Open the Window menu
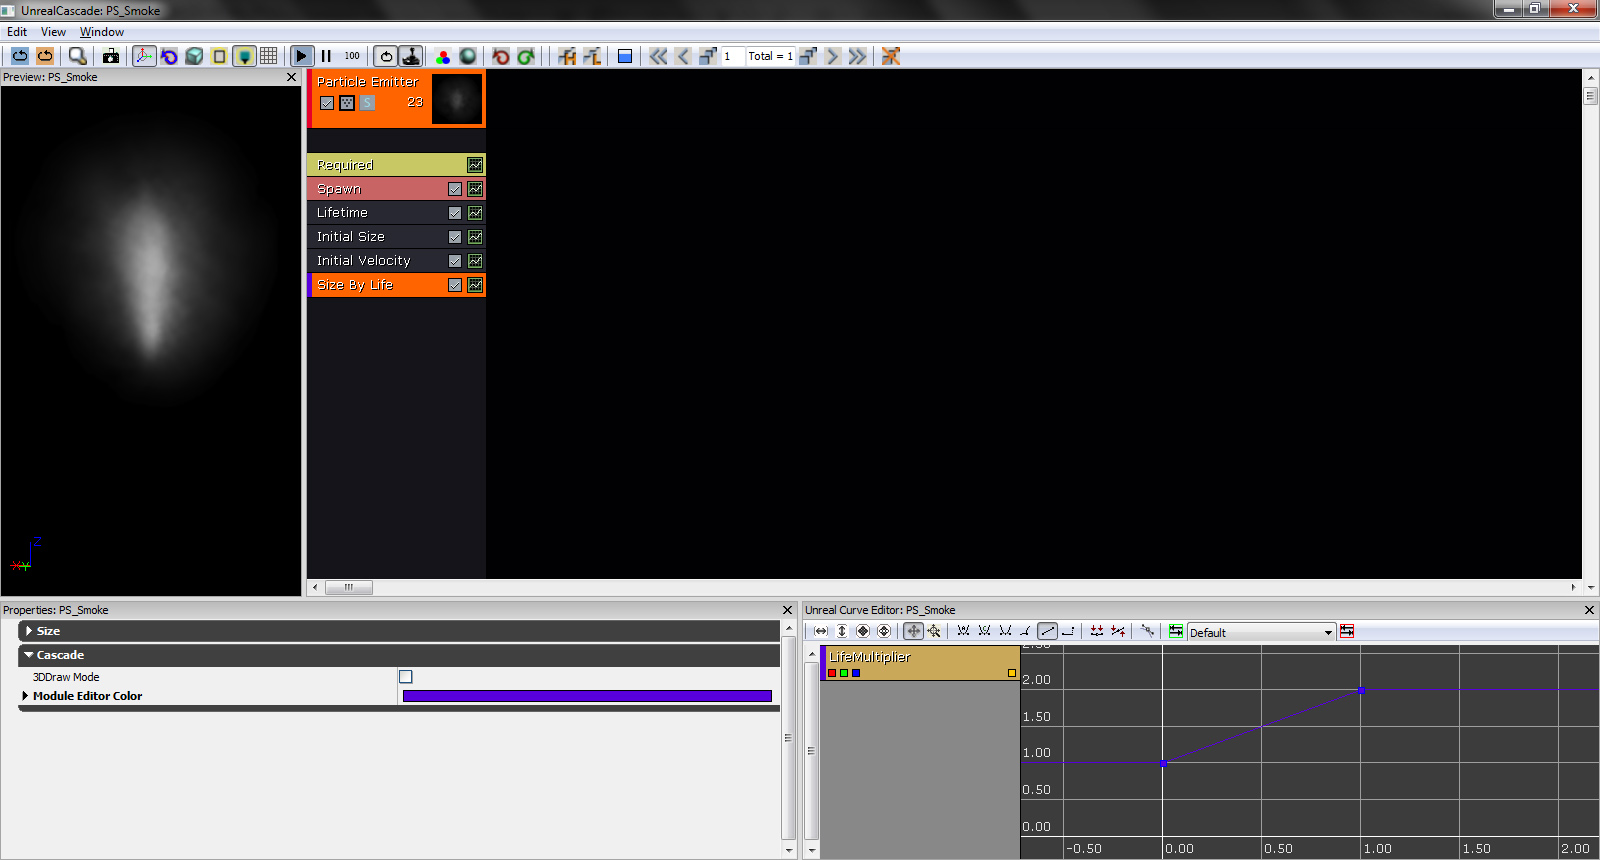This screenshot has height=860, width=1600. (x=102, y=32)
